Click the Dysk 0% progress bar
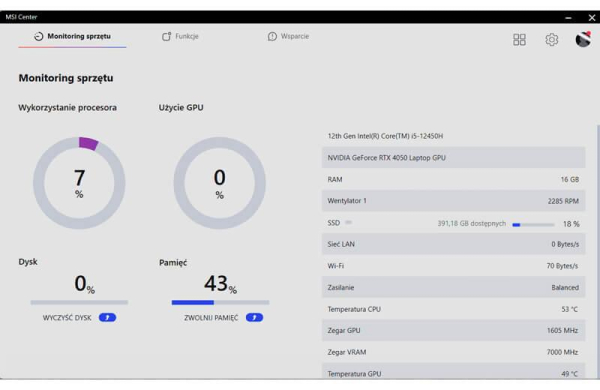Screen dimensions: 600x390 tap(79, 302)
